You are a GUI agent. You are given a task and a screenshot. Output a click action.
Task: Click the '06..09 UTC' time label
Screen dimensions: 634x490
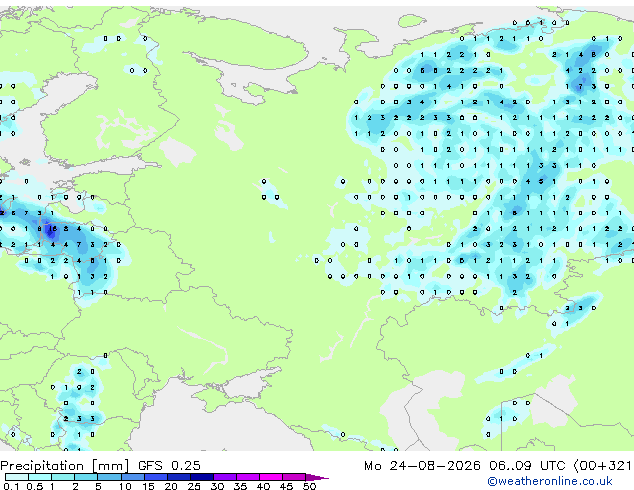527,466
